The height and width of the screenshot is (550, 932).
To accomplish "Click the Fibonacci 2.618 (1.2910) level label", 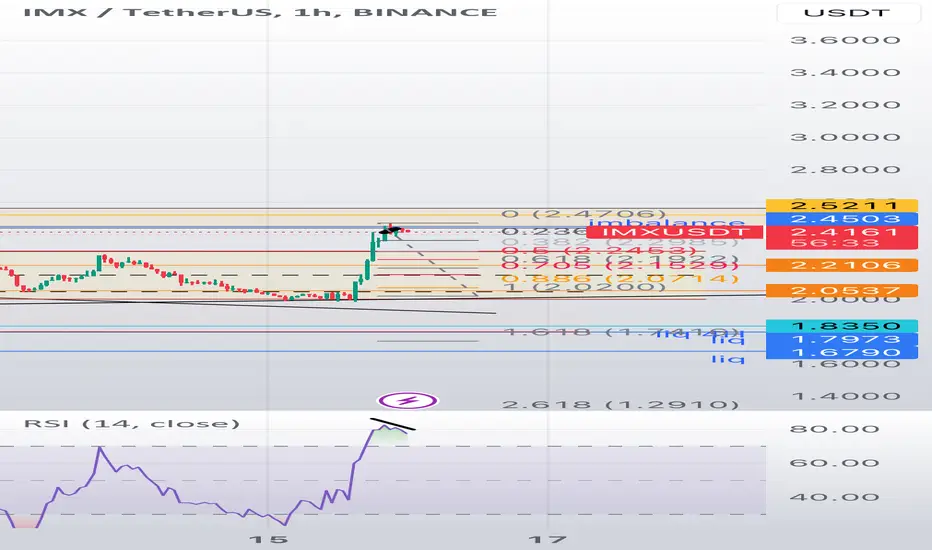I will 620,405.
